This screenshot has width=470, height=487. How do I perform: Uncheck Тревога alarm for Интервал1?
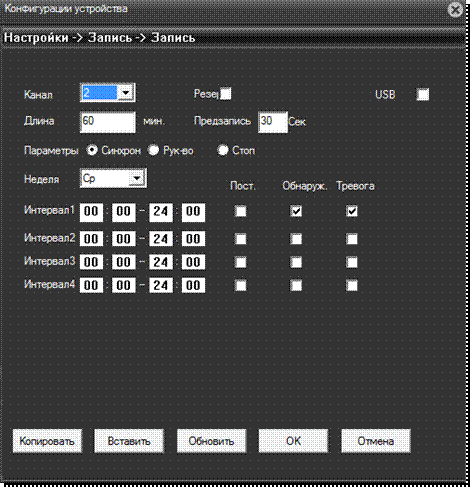pos(352,211)
